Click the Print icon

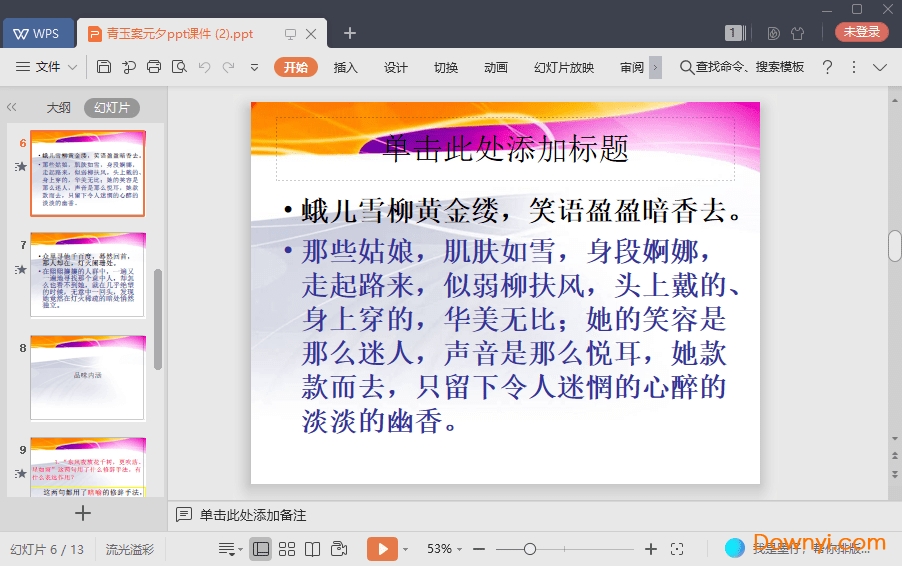[x=154, y=67]
